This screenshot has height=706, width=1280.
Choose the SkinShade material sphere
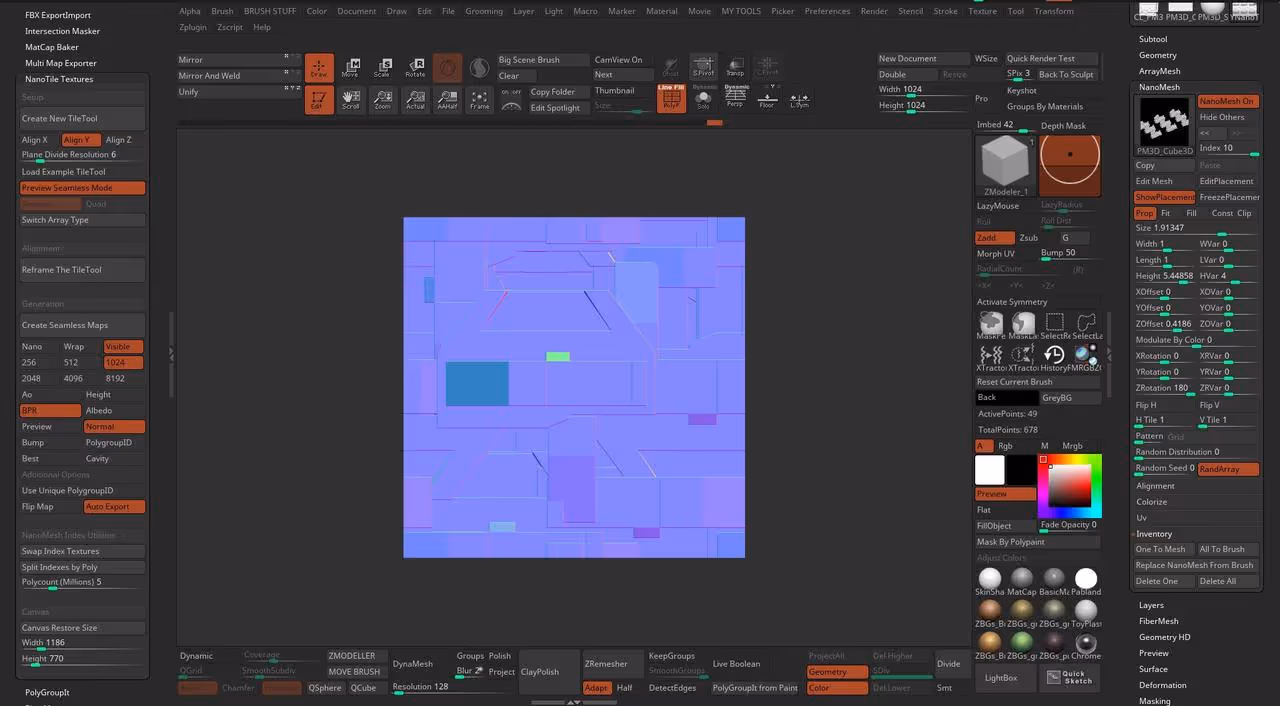(x=990, y=581)
